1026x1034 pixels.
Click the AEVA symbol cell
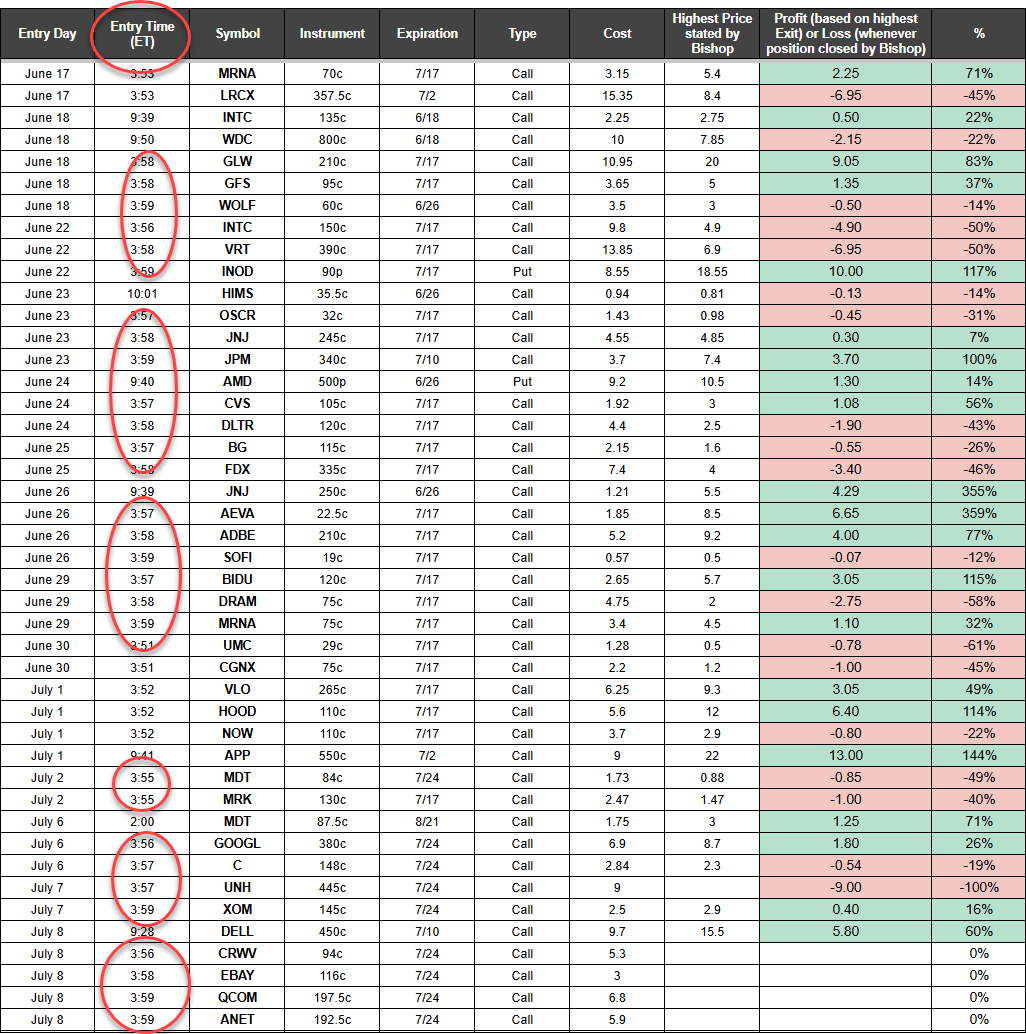pos(237,514)
